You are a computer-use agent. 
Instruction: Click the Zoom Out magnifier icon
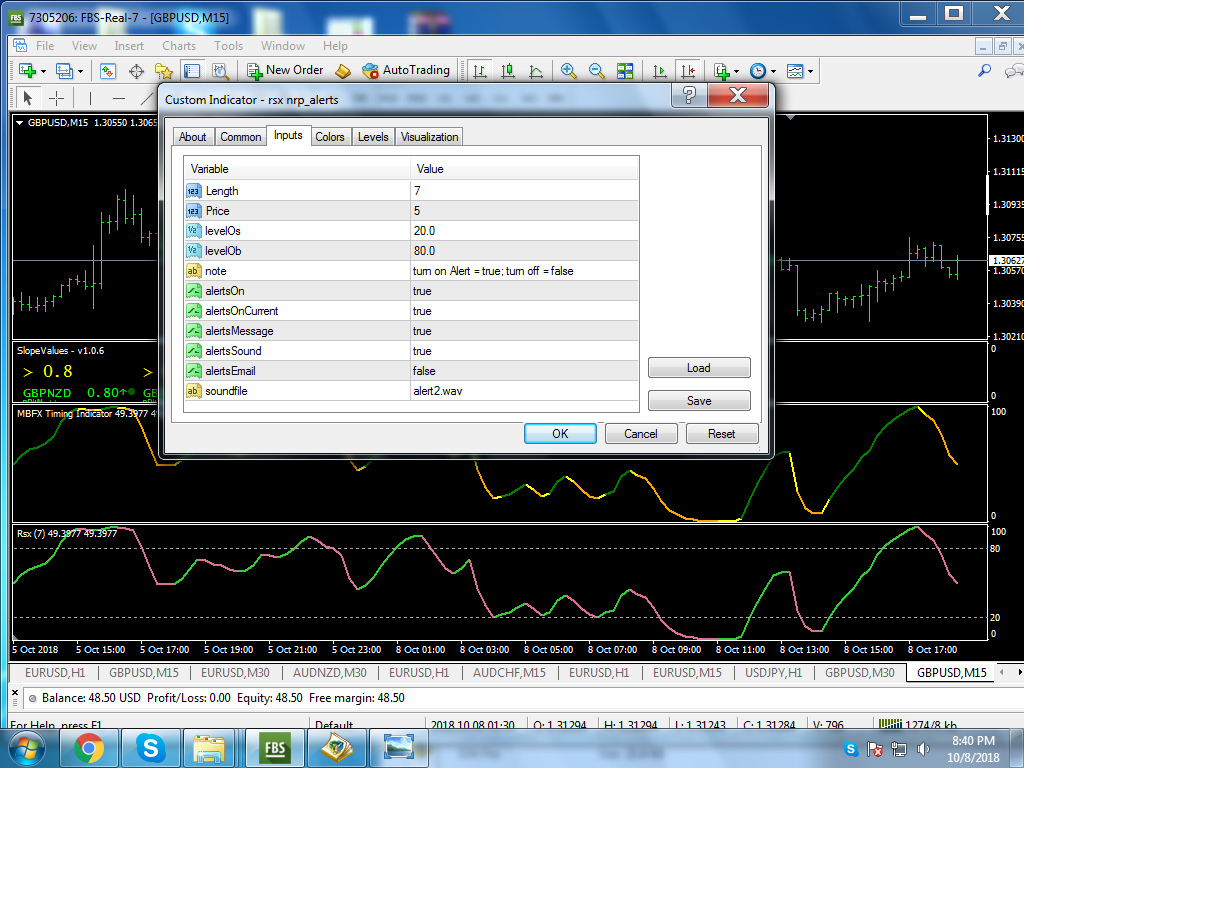[x=597, y=71]
